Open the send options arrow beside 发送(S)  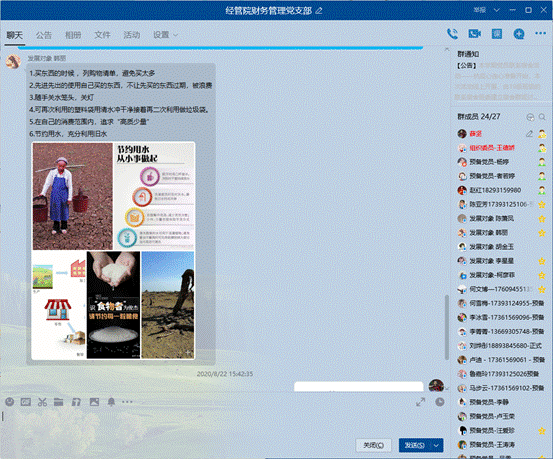point(436,445)
